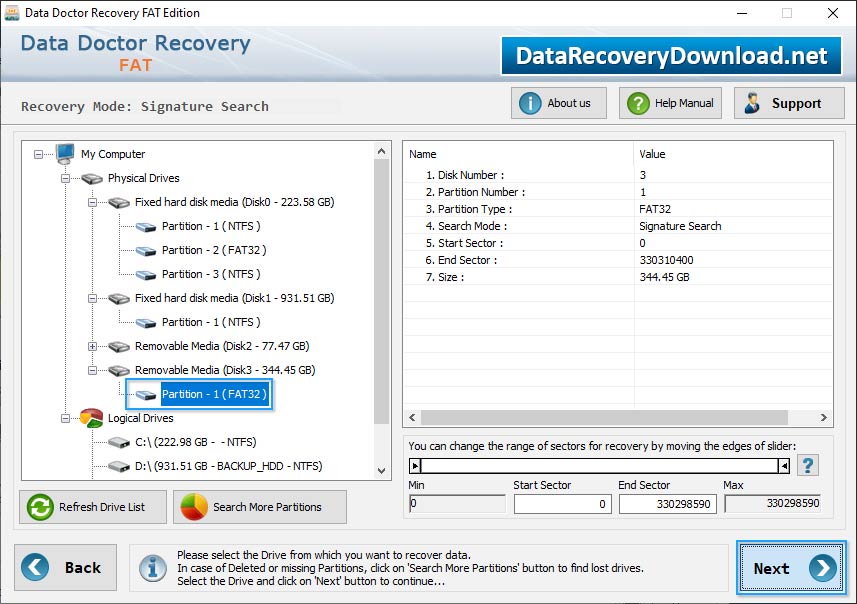This screenshot has width=857, height=604.
Task: Click the 'Signature Search' value cell
Action: coord(680,226)
